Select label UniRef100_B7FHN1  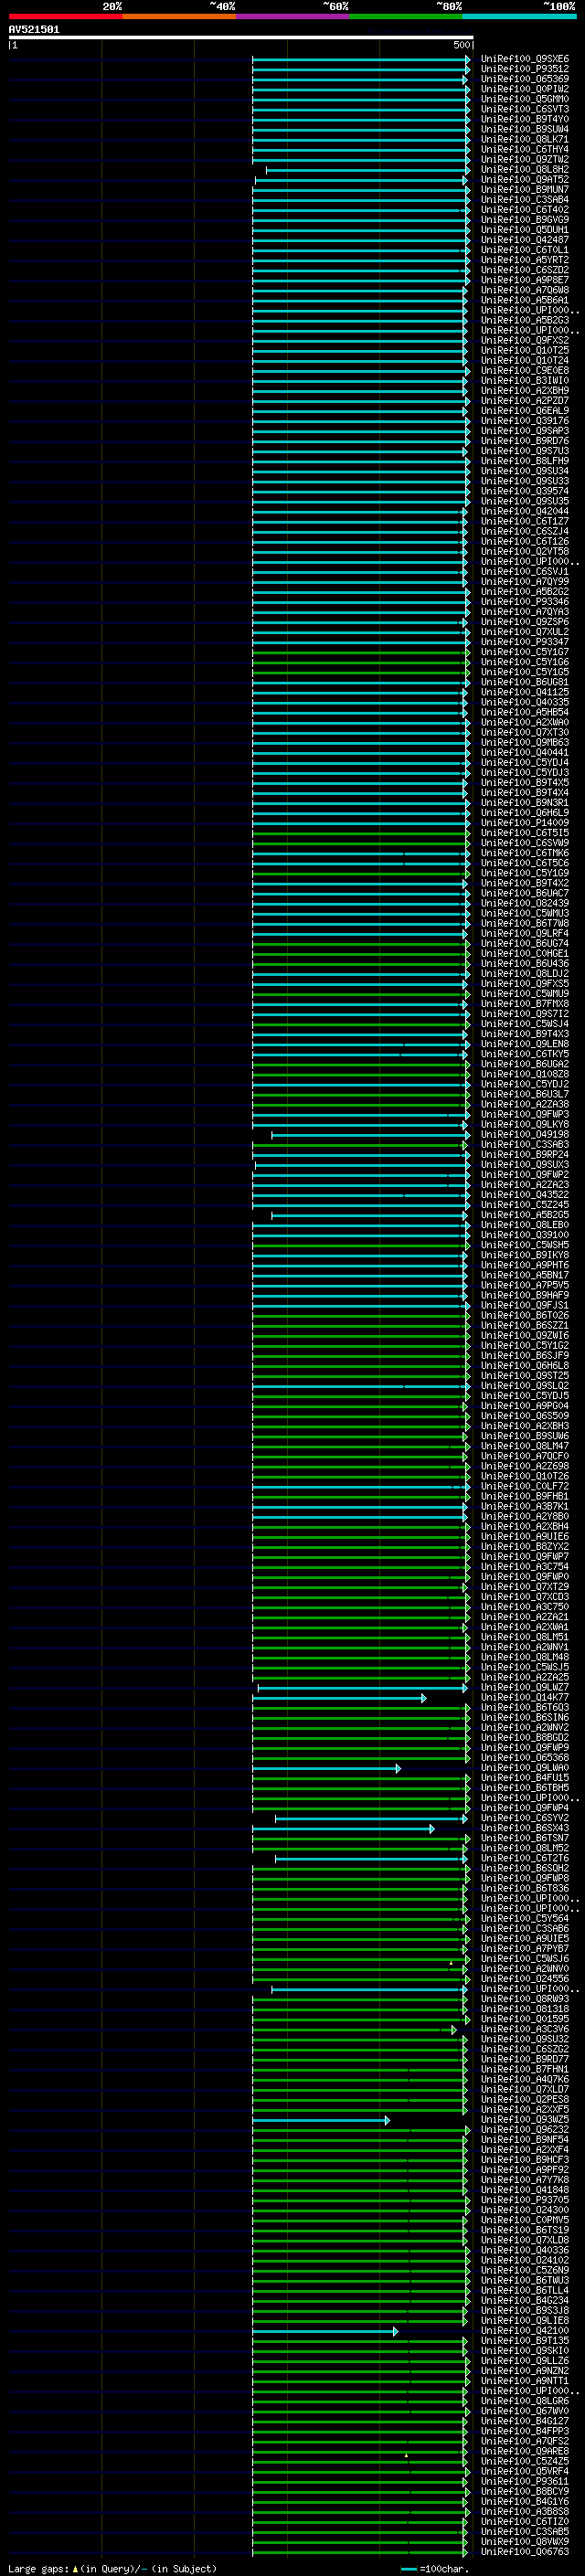[525, 2069]
